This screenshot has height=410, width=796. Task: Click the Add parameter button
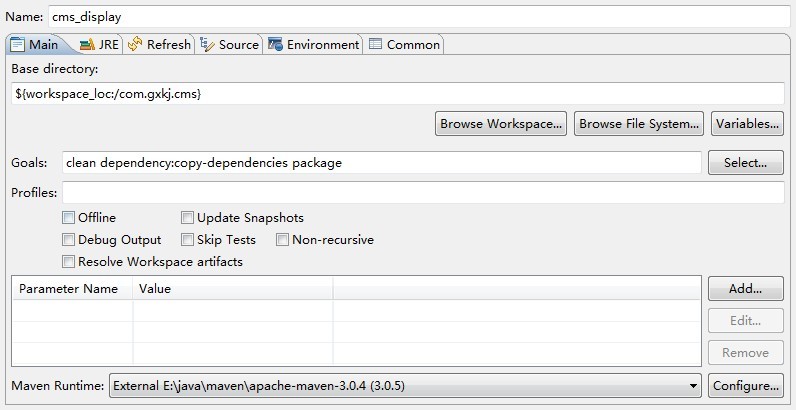pos(745,289)
